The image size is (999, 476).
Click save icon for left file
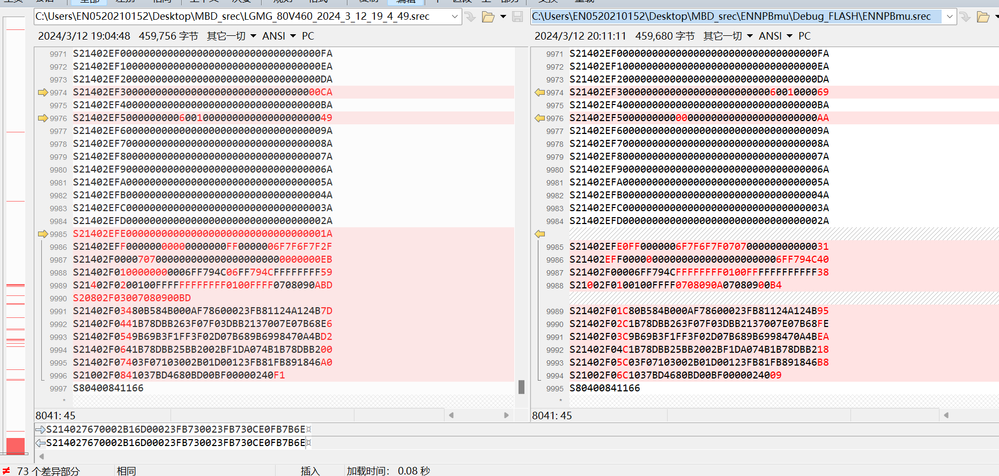(518, 17)
